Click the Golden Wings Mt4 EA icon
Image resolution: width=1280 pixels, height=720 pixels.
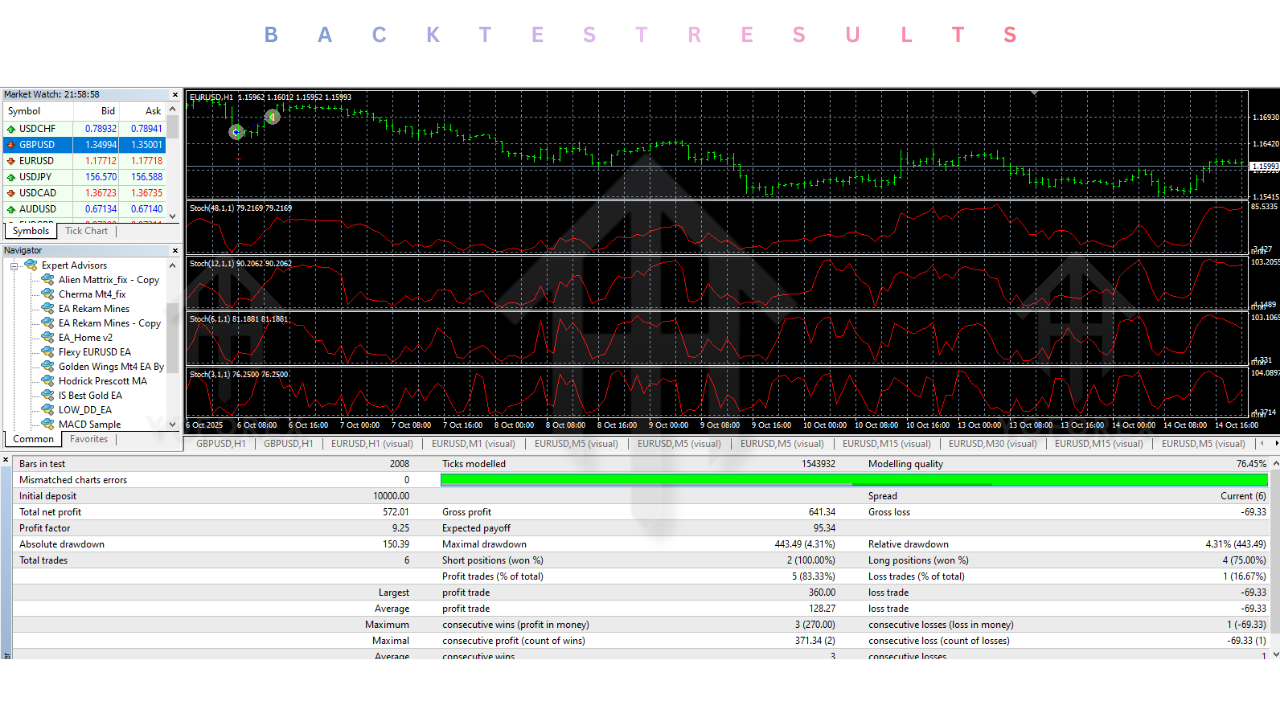pos(46,366)
